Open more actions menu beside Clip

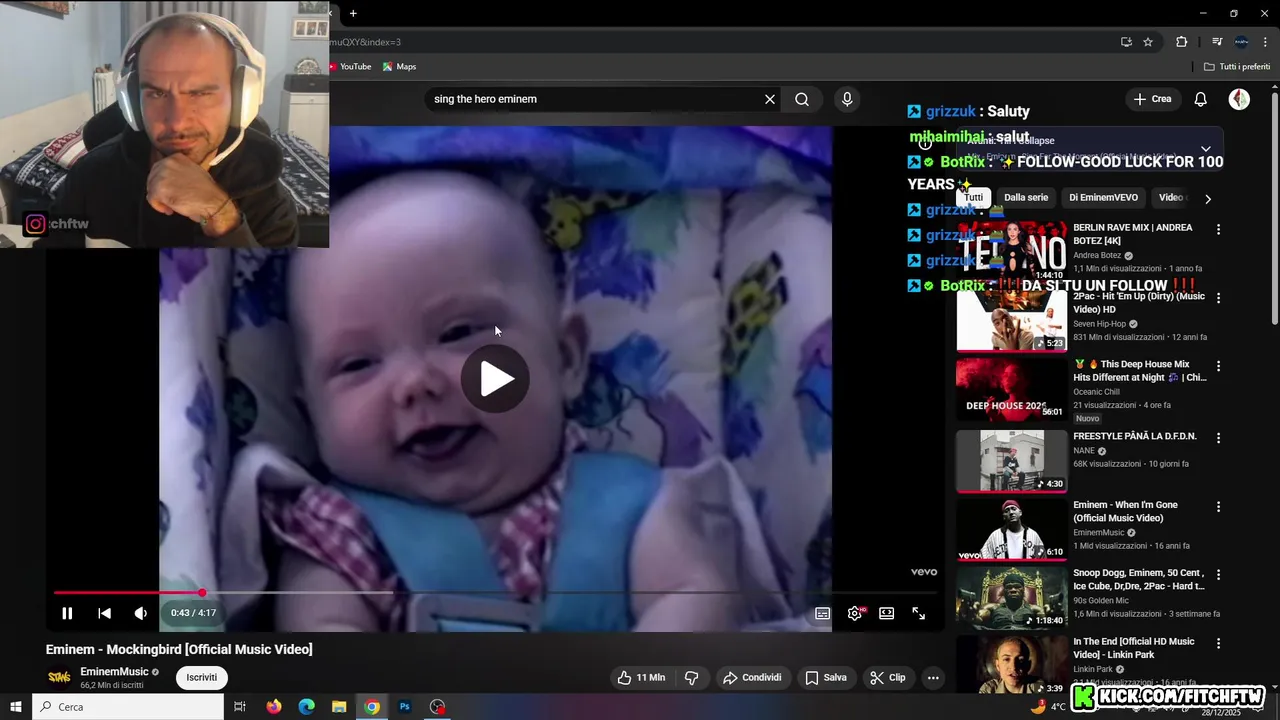pos(933,677)
